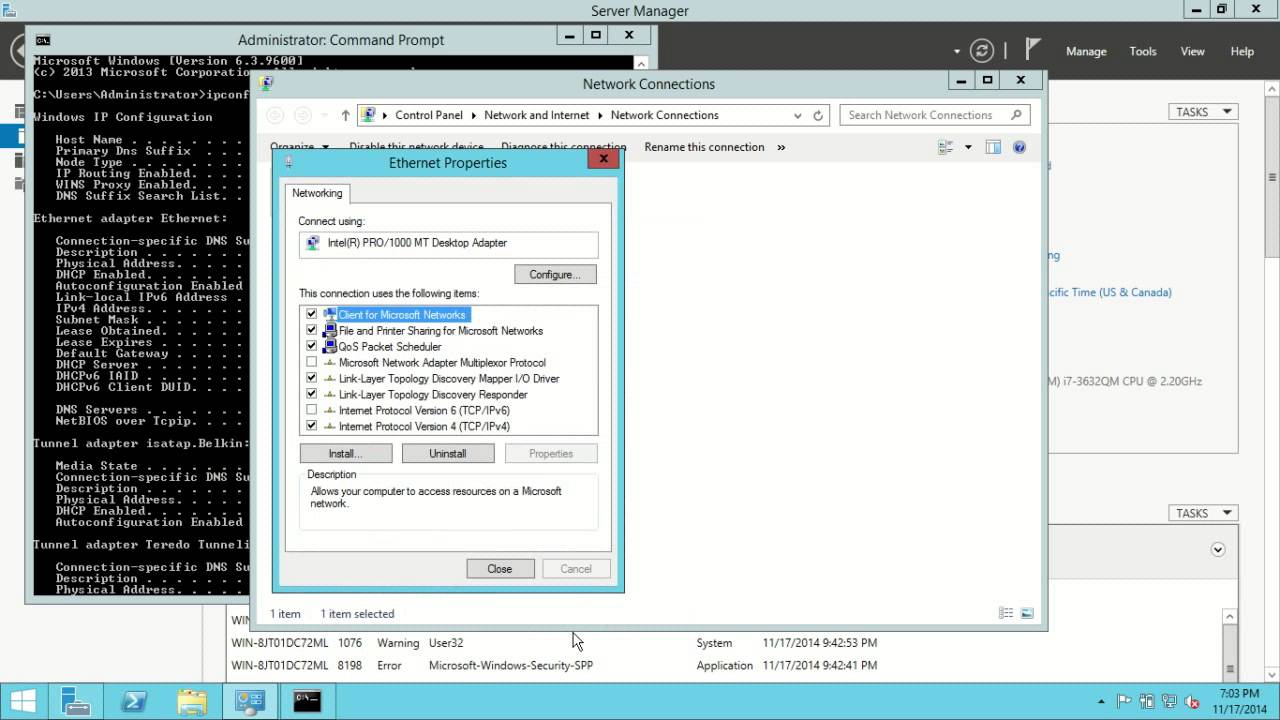Open Server Manager notifications flag
1280x720 pixels.
point(1033,50)
